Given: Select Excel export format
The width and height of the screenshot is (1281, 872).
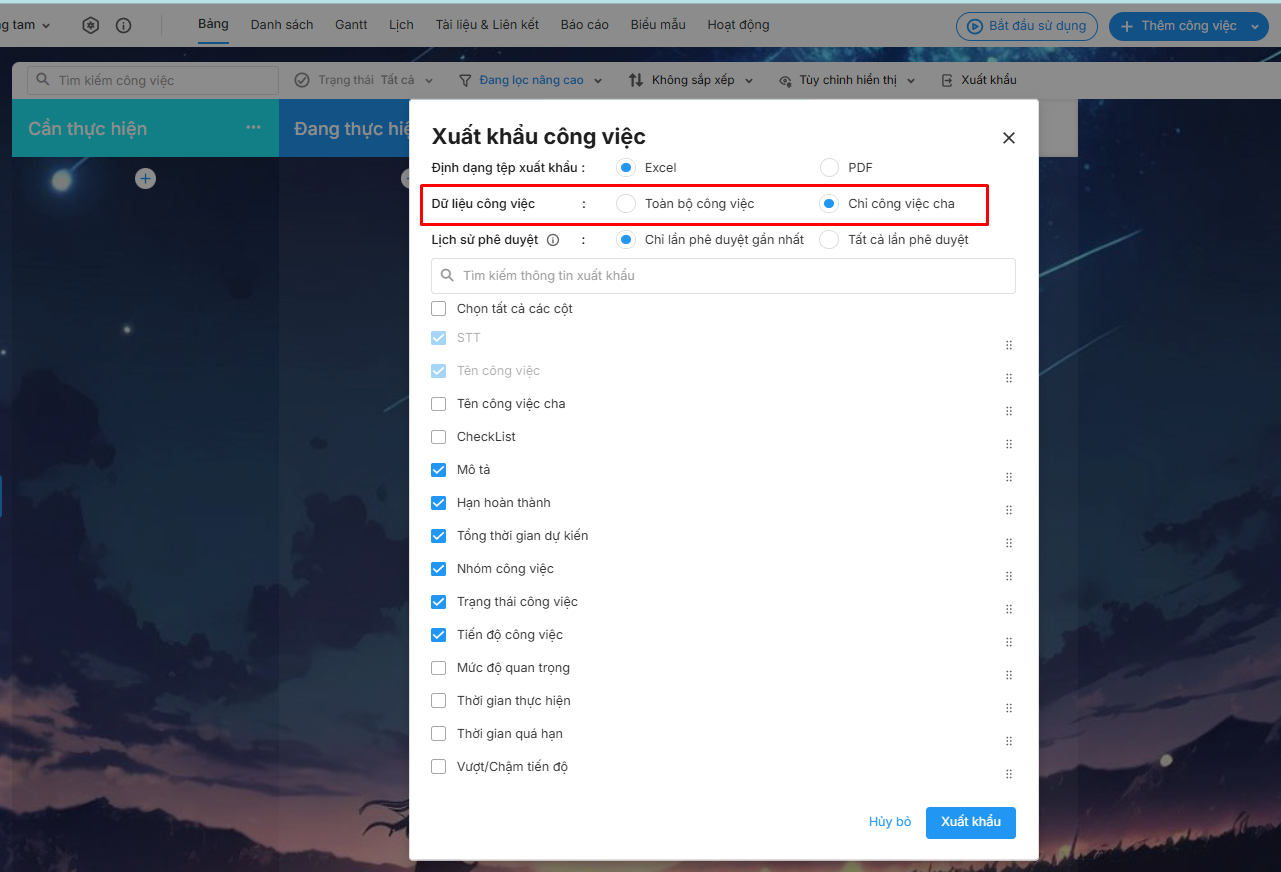Looking at the screenshot, I should coord(626,167).
